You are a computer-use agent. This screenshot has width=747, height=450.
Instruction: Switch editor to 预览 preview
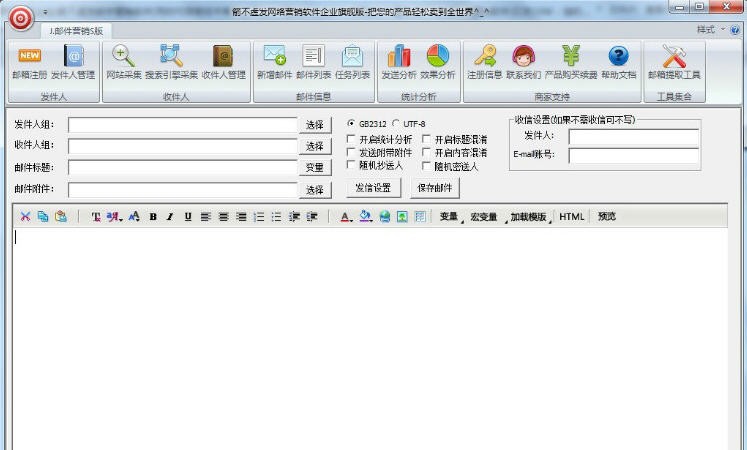click(x=606, y=217)
